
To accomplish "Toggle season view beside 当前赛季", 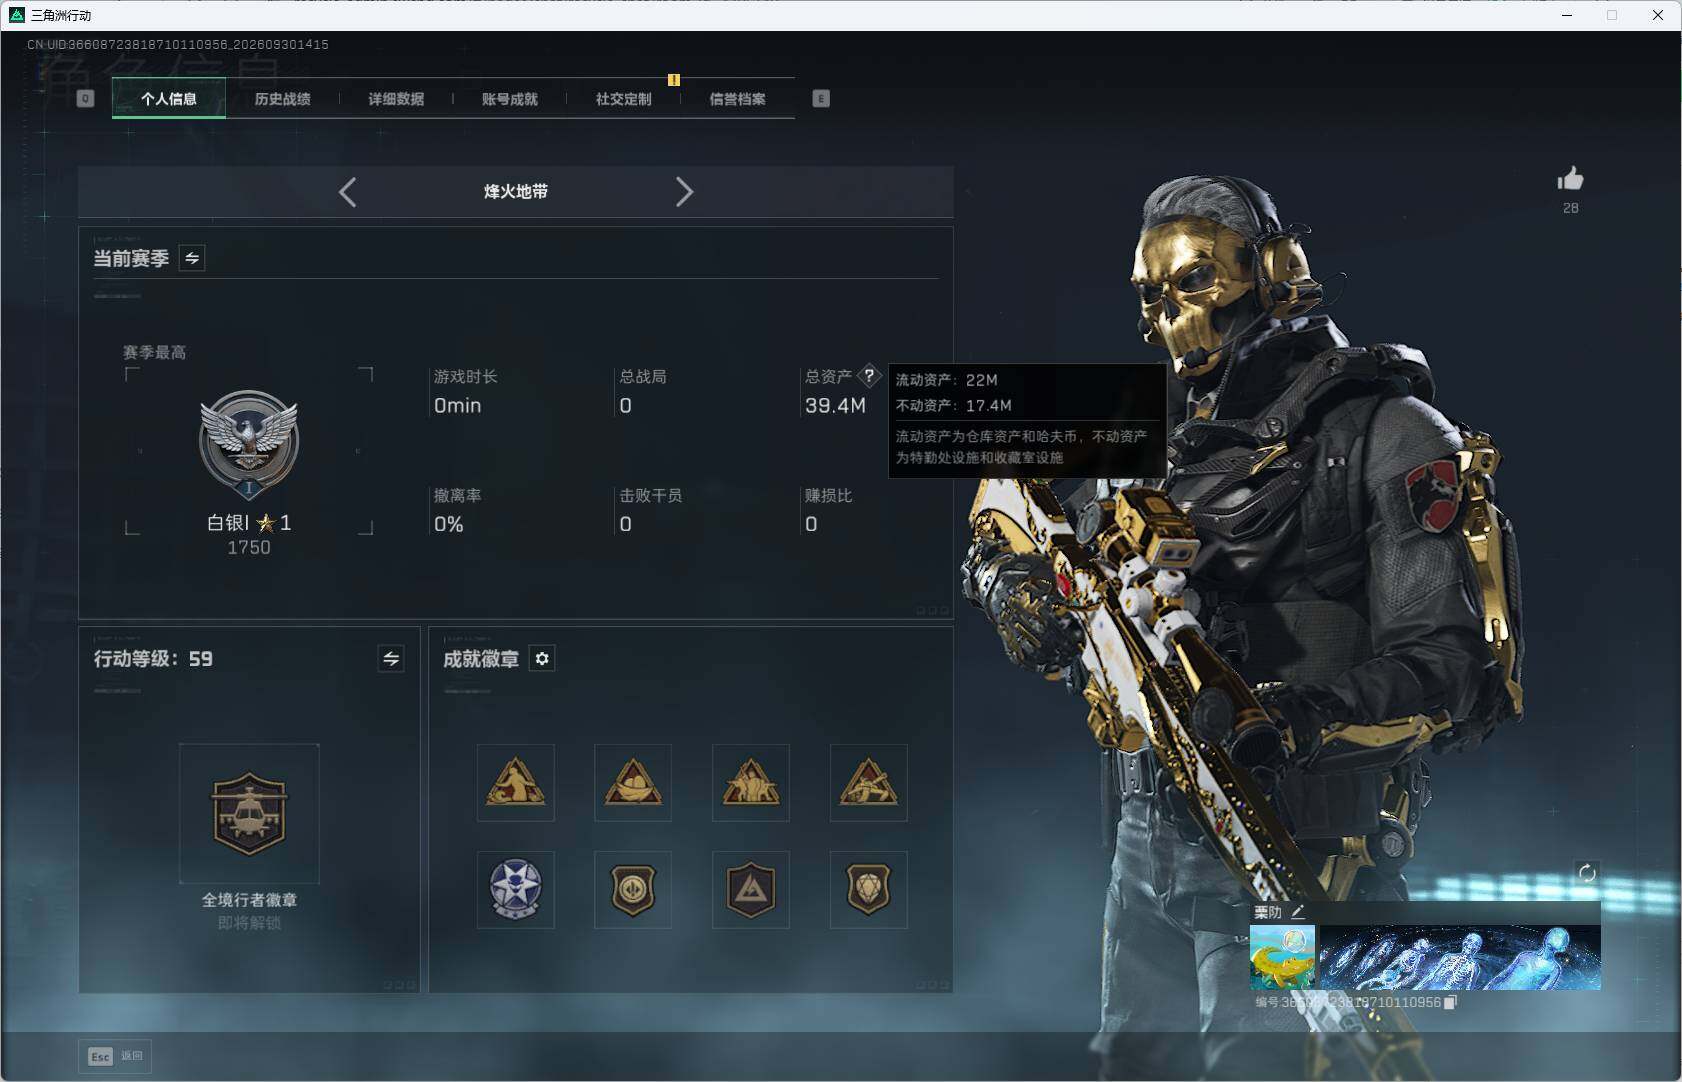I will [x=192, y=258].
